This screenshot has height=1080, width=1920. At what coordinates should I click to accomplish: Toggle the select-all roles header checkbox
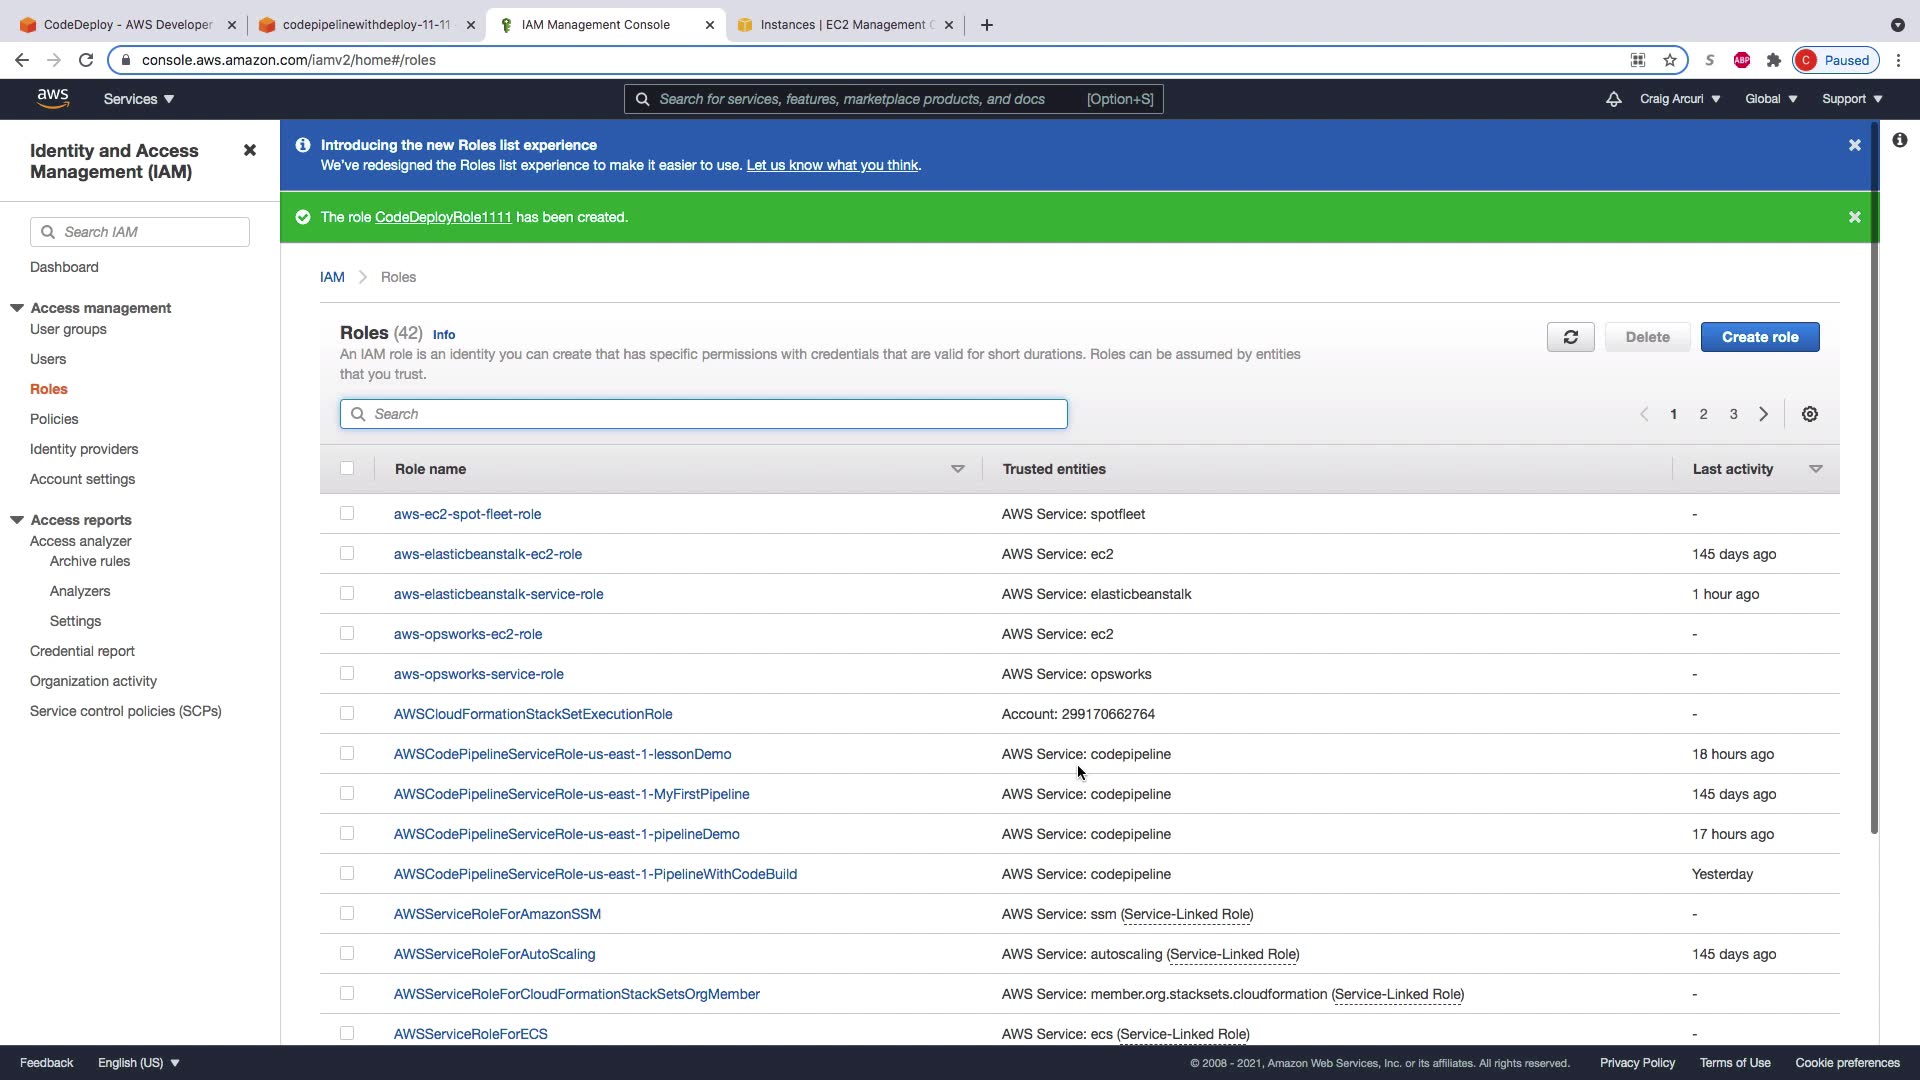coord(347,468)
